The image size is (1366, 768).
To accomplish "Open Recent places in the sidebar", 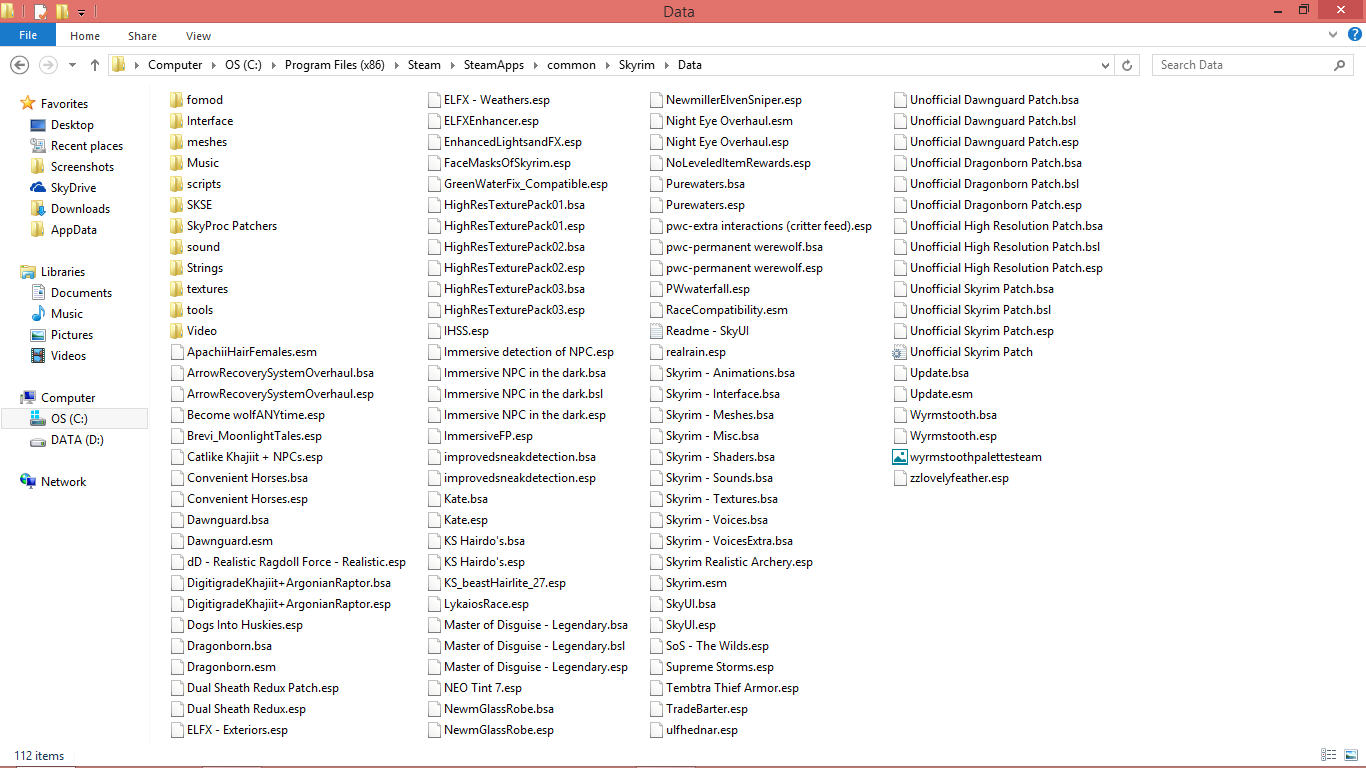I will [87, 146].
